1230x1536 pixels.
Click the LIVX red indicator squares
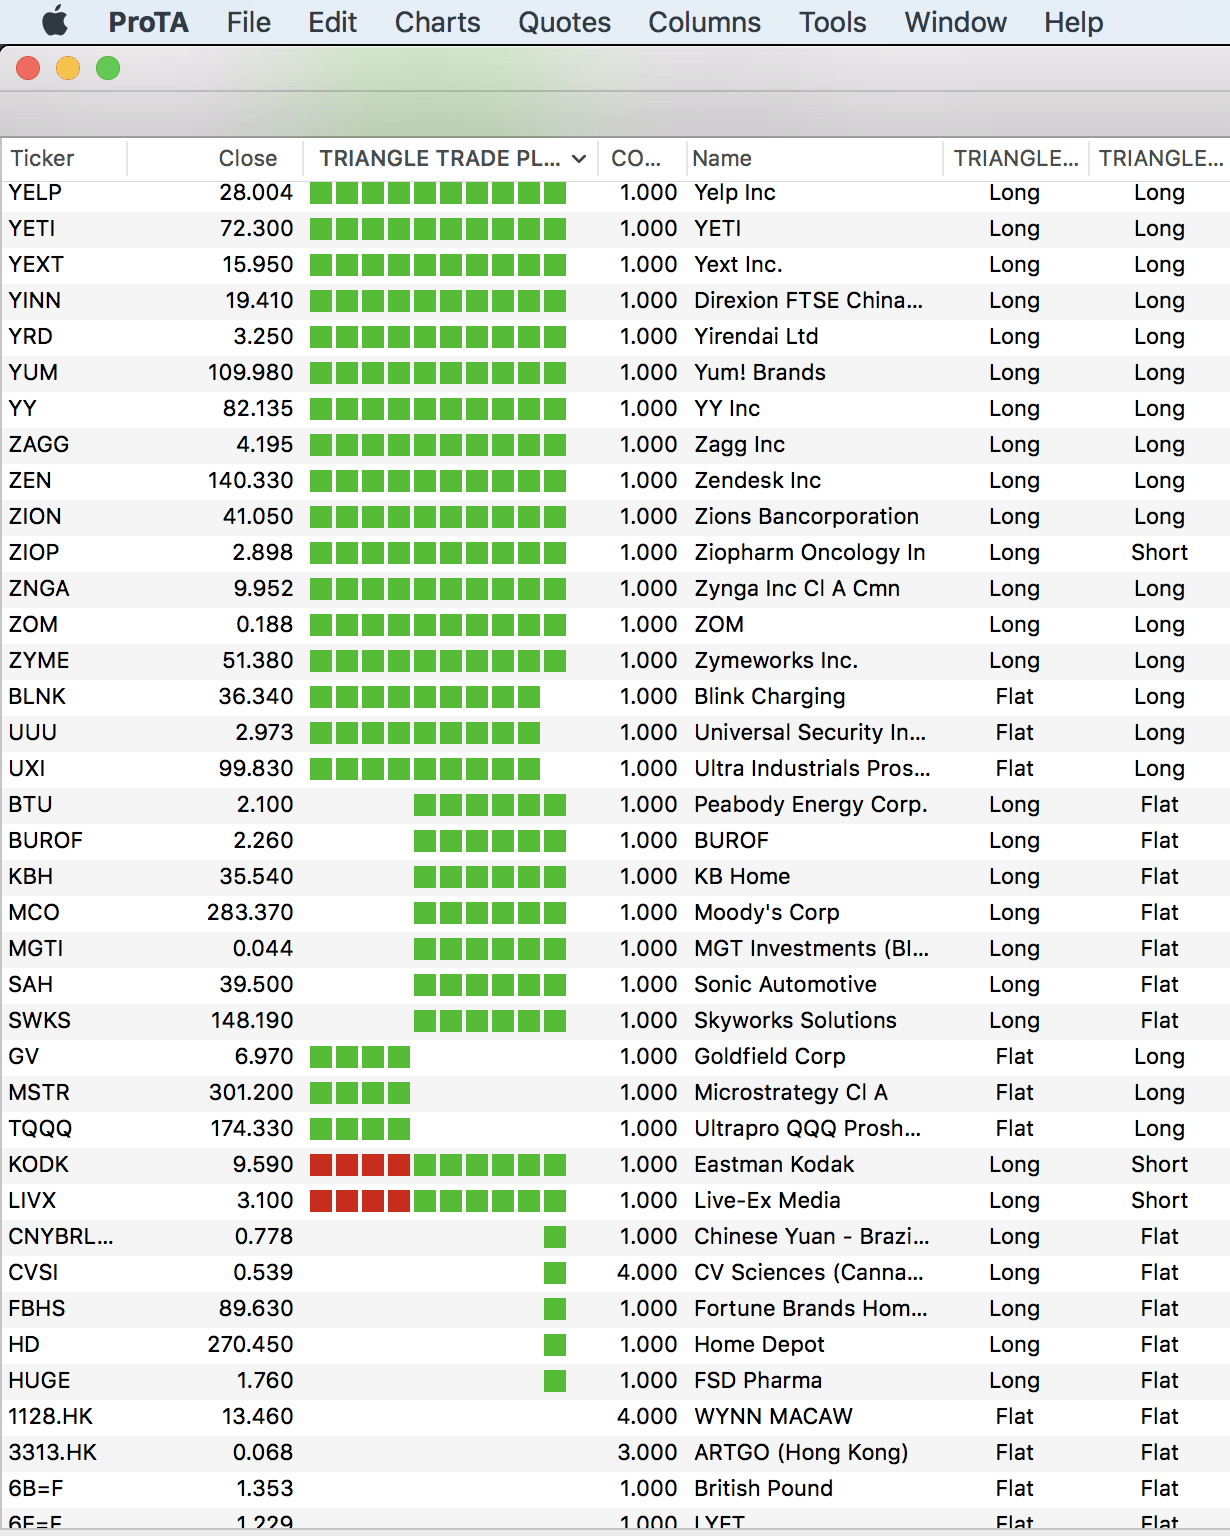pyautogui.click(x=360, y=1201)
